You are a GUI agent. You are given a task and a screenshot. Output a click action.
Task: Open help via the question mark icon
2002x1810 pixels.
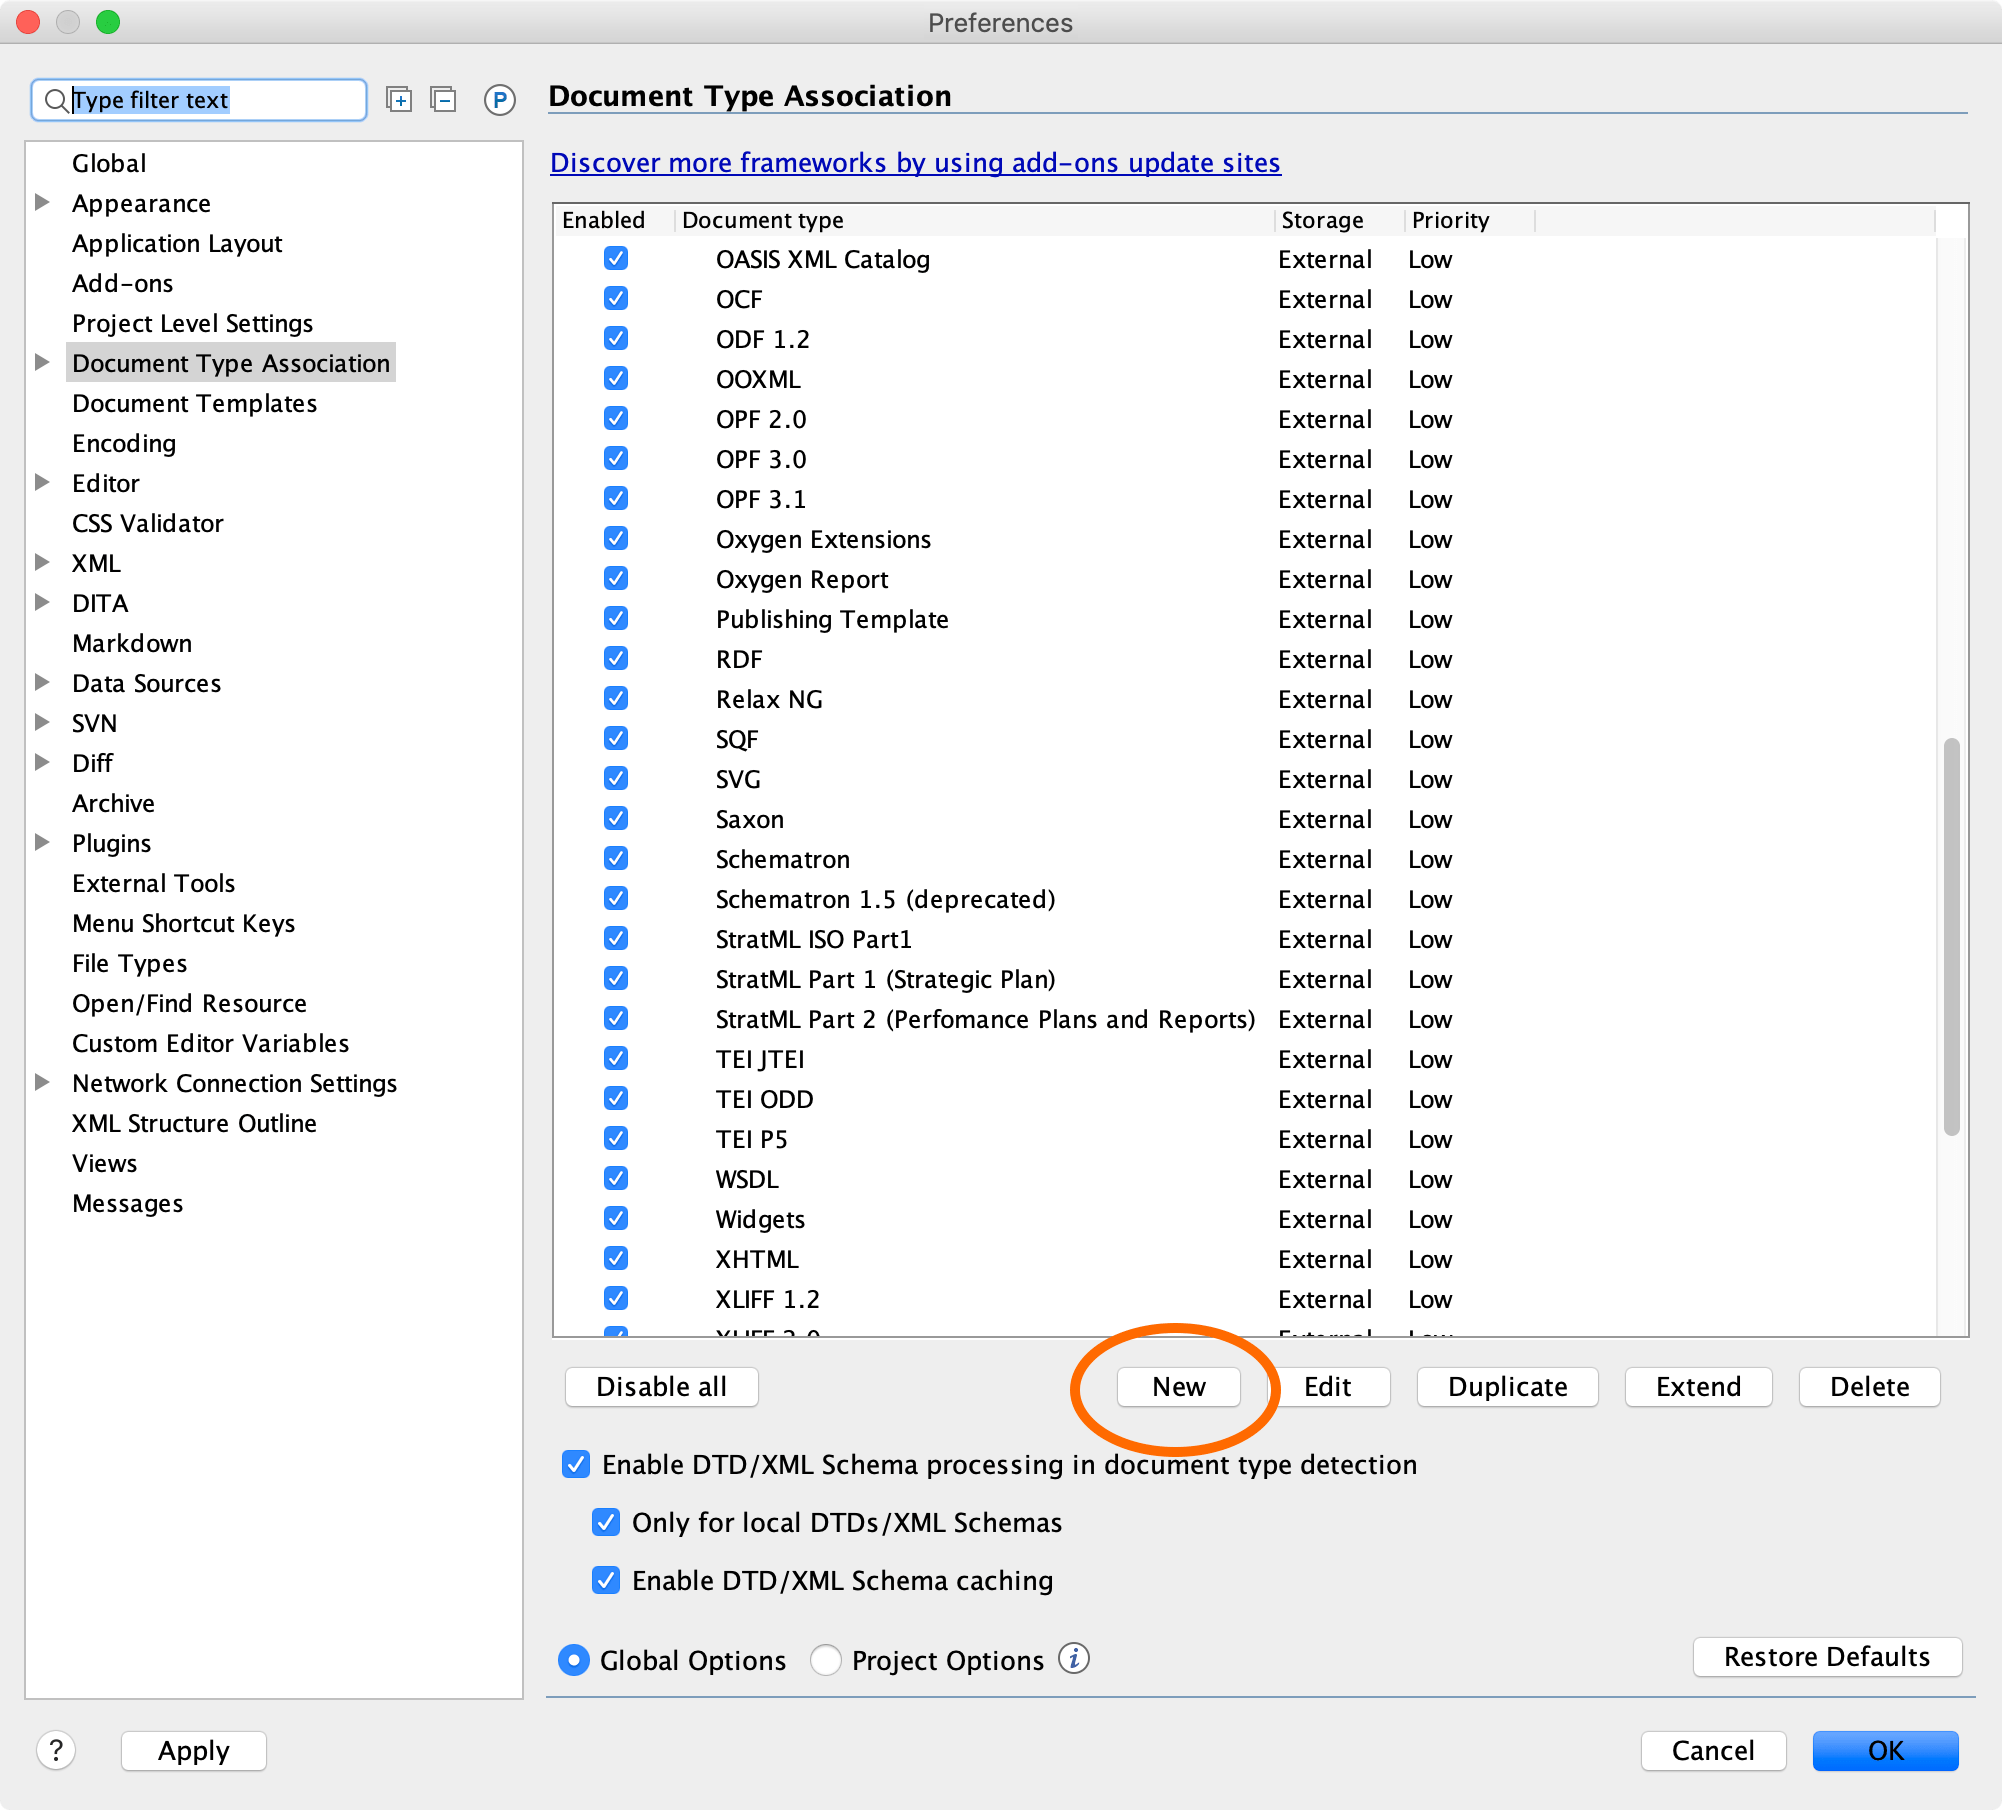[x=57, y=1750]
